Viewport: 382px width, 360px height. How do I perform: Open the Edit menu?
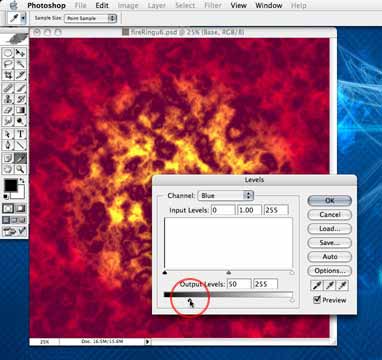click(x=102, y=6)
